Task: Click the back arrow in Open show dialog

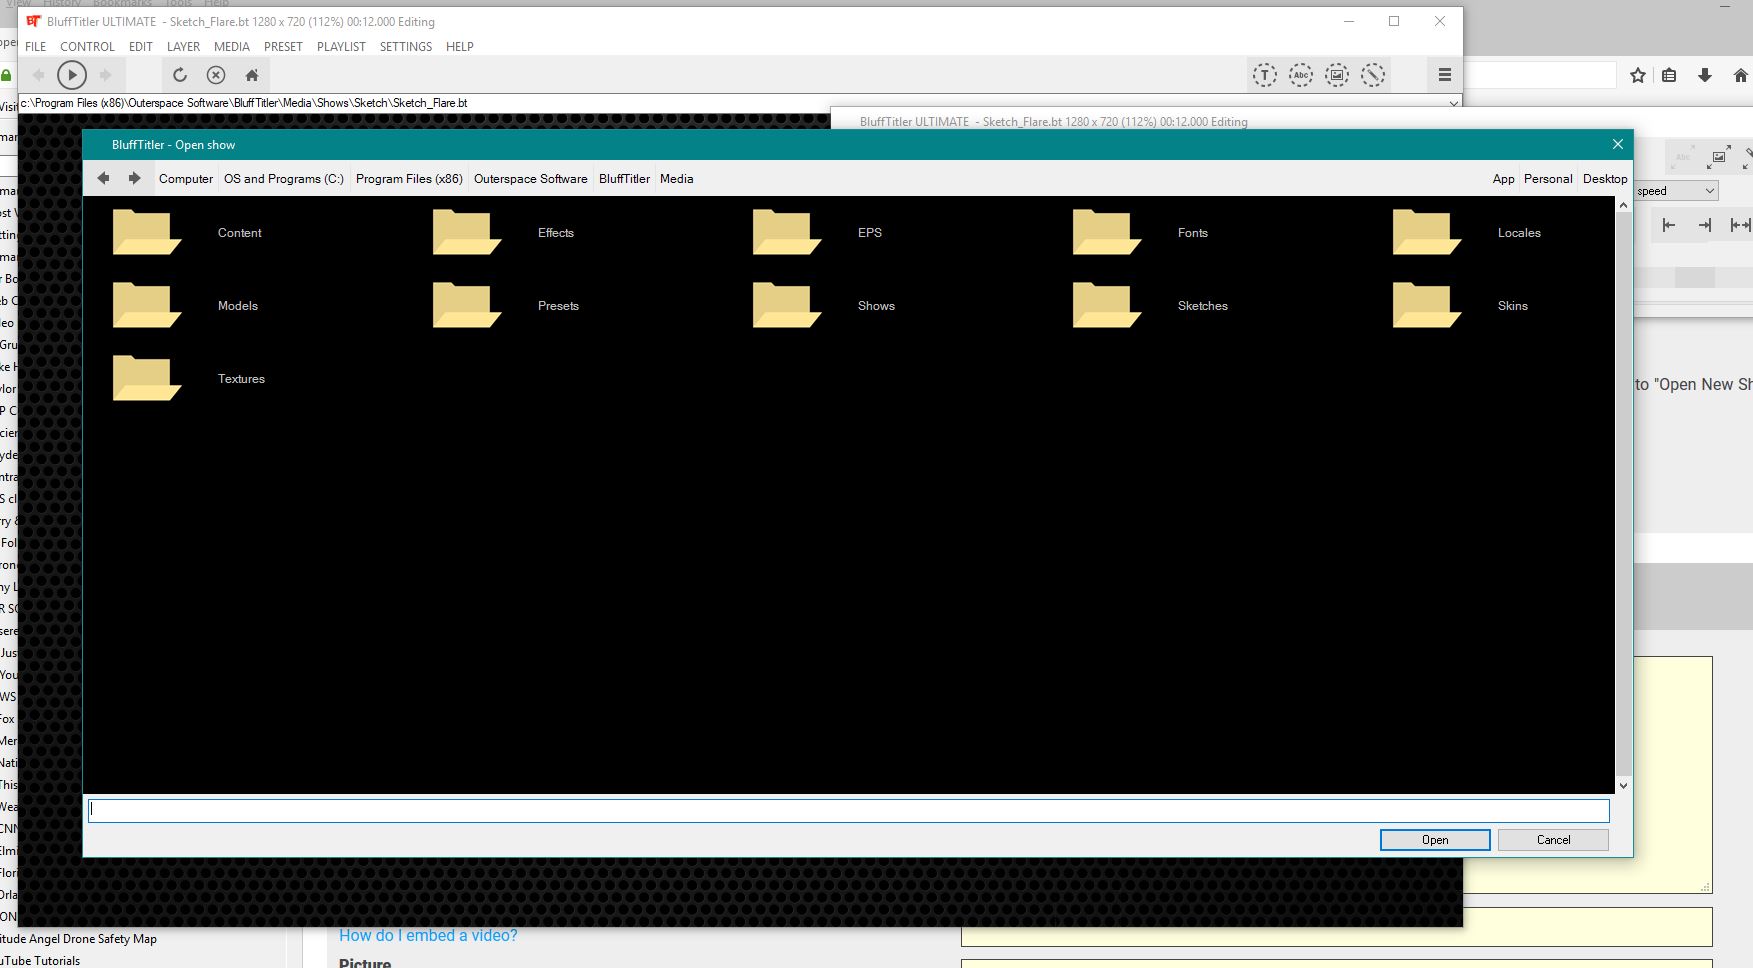Action: point(103,178)
